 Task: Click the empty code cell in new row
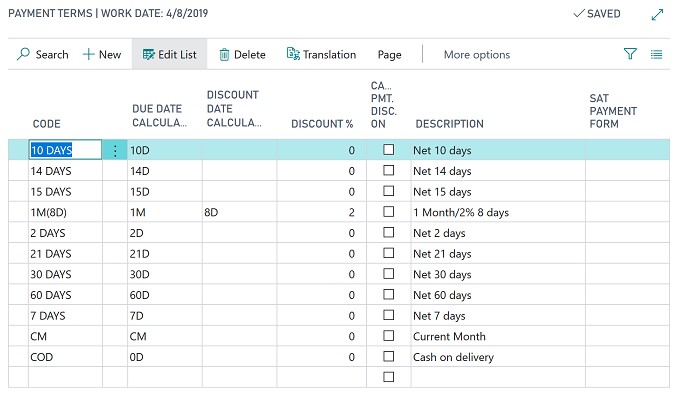point(65,377)
